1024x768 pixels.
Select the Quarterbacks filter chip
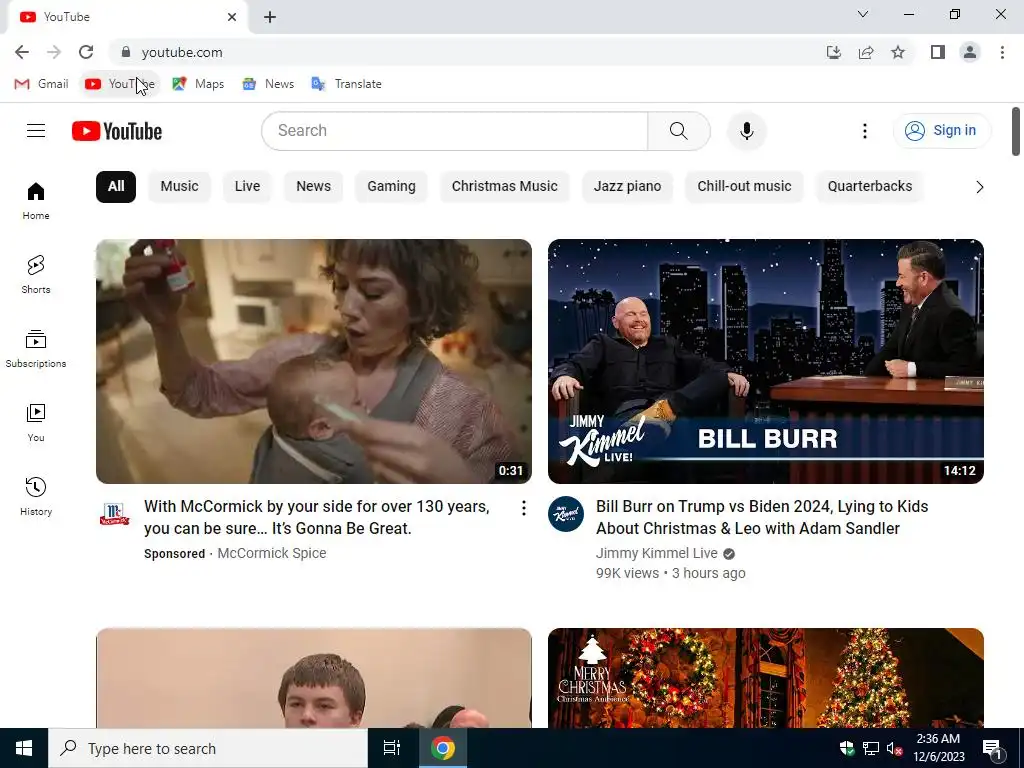click(870, 187)
